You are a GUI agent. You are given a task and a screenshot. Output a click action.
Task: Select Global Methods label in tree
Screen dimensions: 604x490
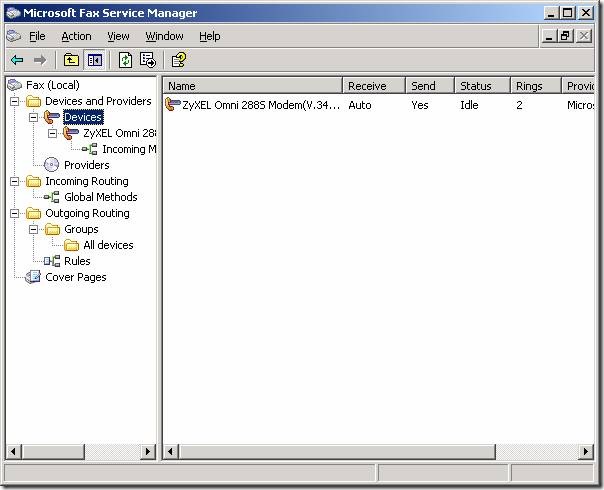pos(101,197)
